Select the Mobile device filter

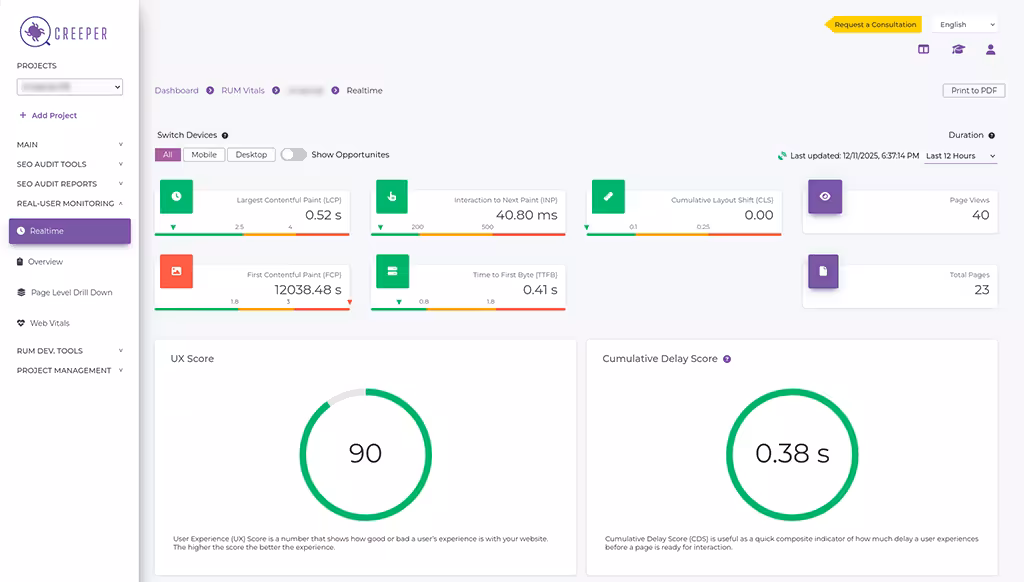203,154
